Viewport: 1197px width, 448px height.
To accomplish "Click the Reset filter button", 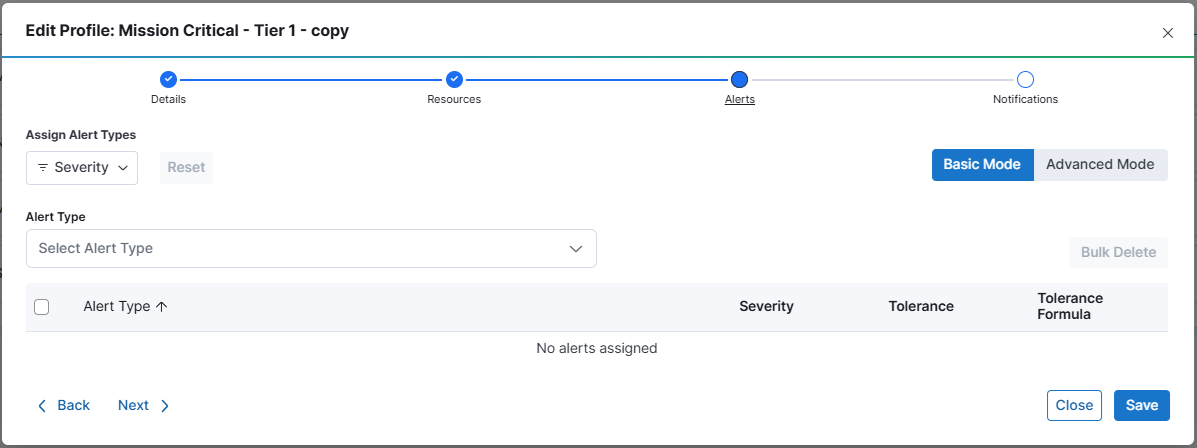I will pos(186,168).
